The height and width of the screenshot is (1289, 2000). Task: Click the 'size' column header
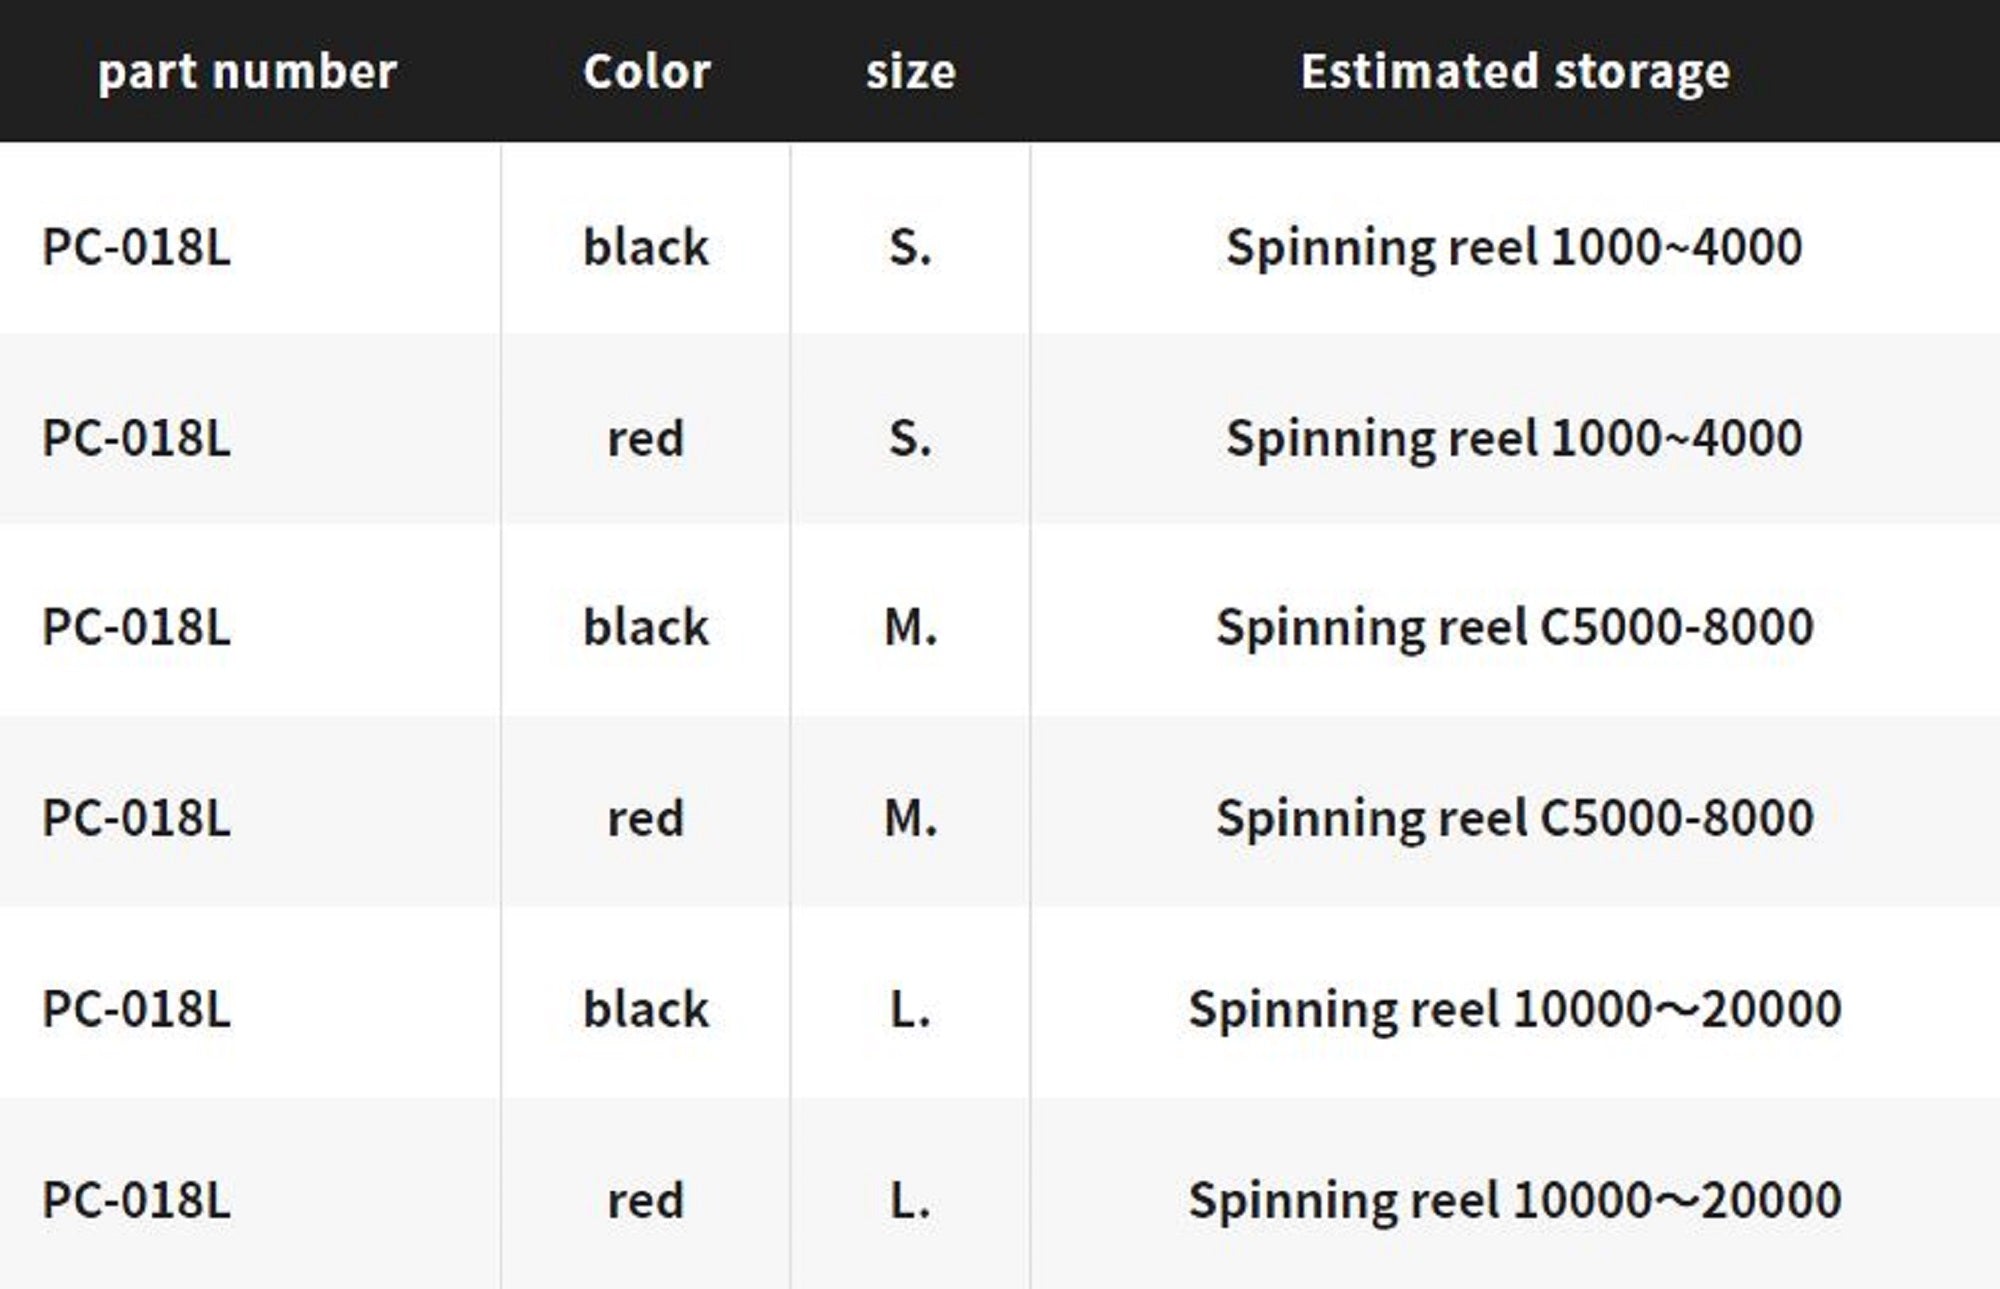[910, 72]
